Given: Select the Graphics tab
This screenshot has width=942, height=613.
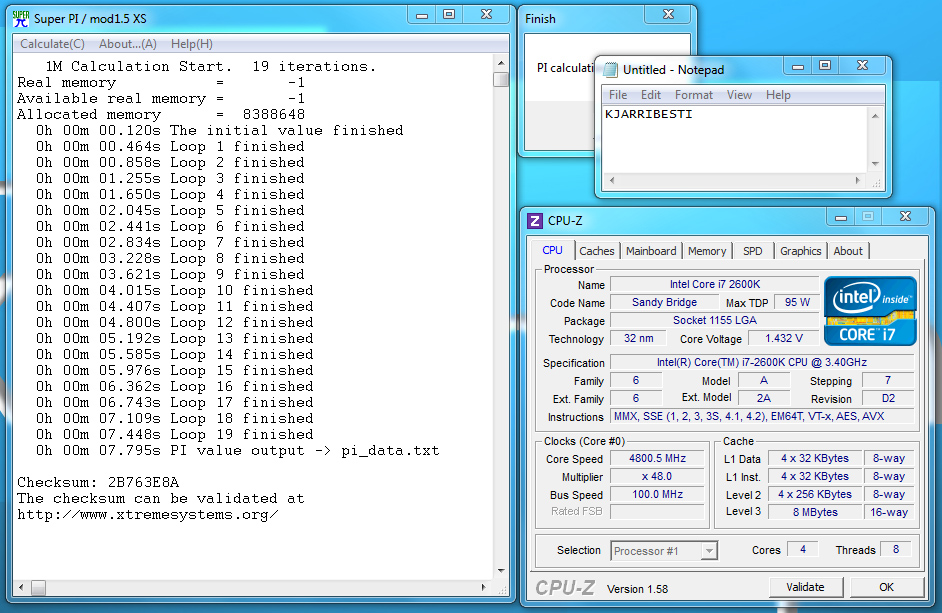Looking at the screenshot, I should [x=801, y=251].
